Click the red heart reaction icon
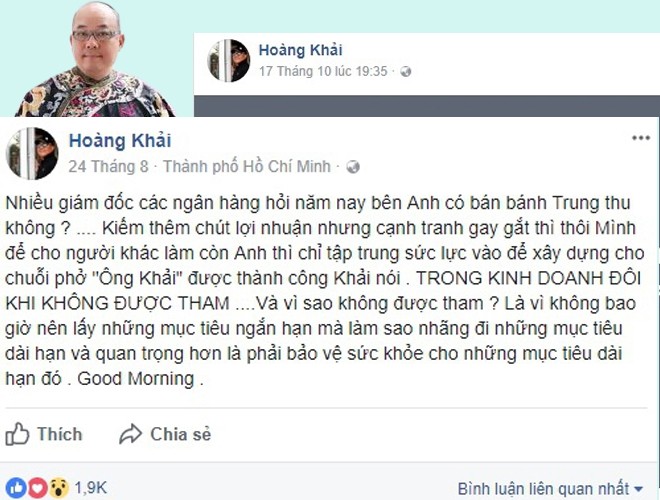This screenshot has width=660, height=500. 37,488
